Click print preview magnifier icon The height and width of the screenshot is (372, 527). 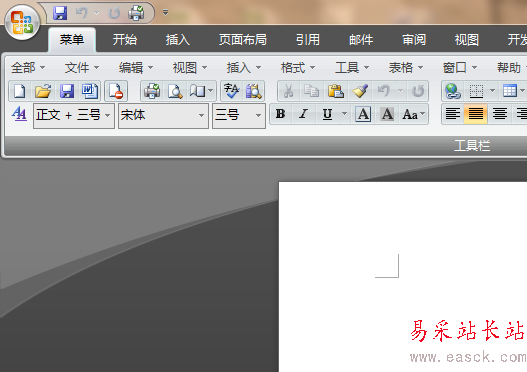pos(175,91)
